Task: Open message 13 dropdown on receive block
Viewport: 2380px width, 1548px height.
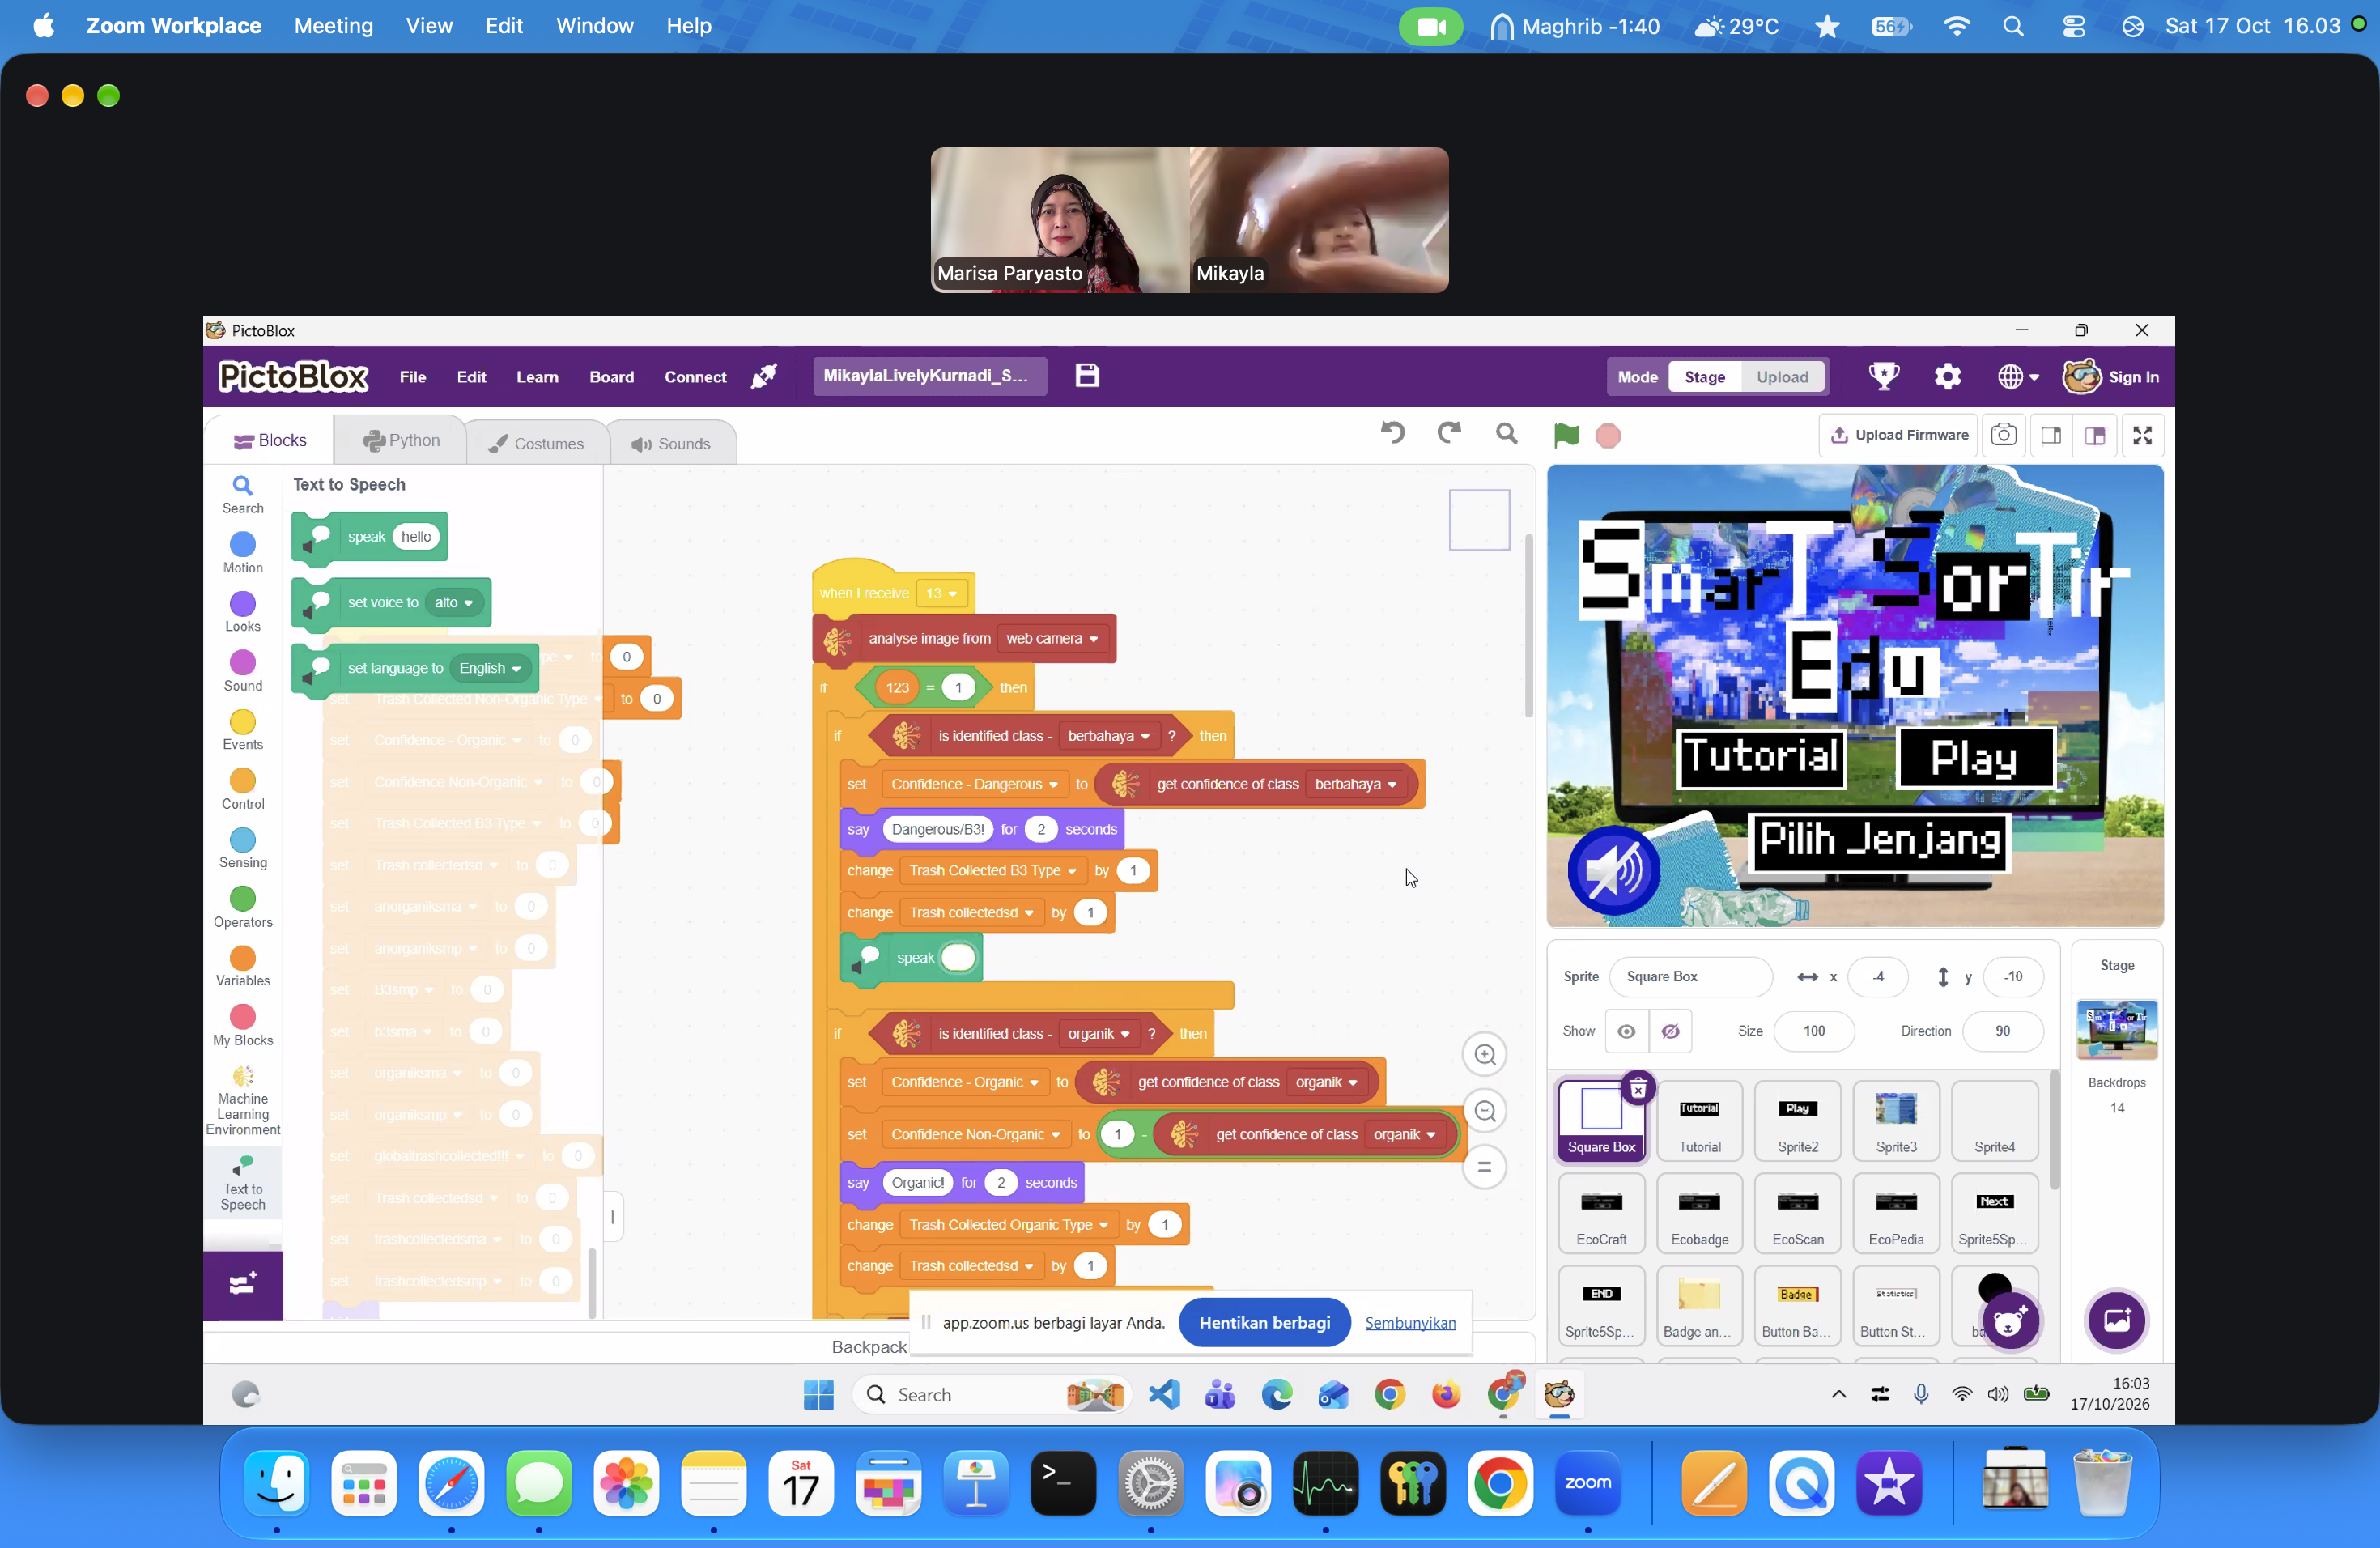Action: pyautogui.click(x=941, y=593)
